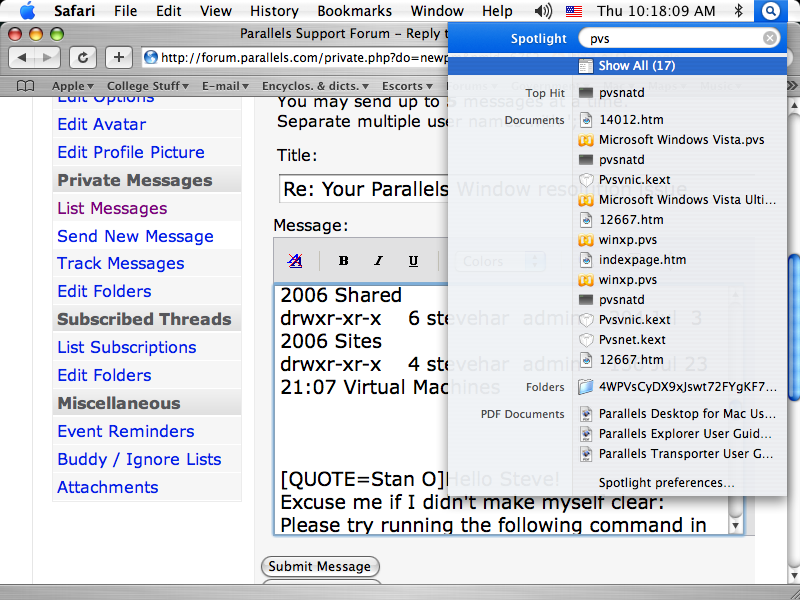This screenshot has height=600, width=800.
Task: Toggle italic in the message editor
Action: tap(378, 261)
